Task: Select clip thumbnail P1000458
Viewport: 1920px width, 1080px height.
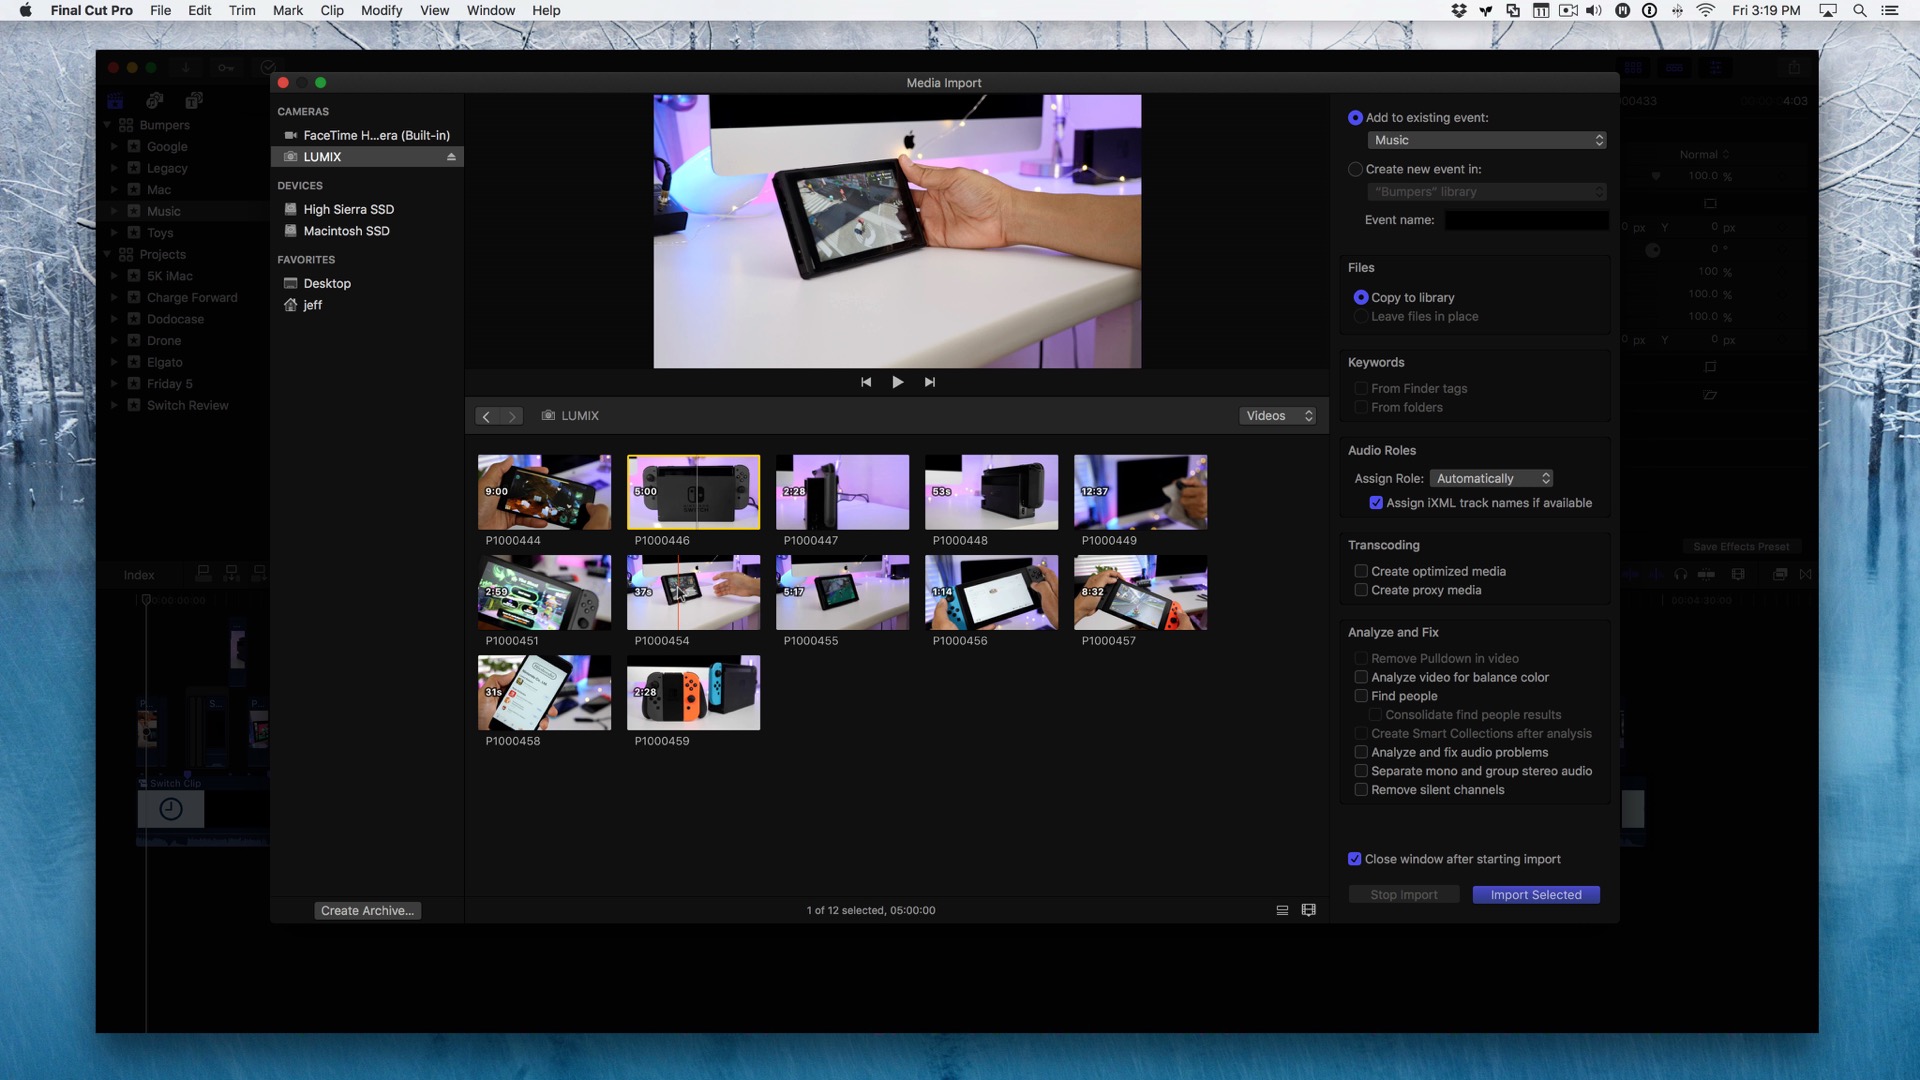Action: (x=544, y=692)
